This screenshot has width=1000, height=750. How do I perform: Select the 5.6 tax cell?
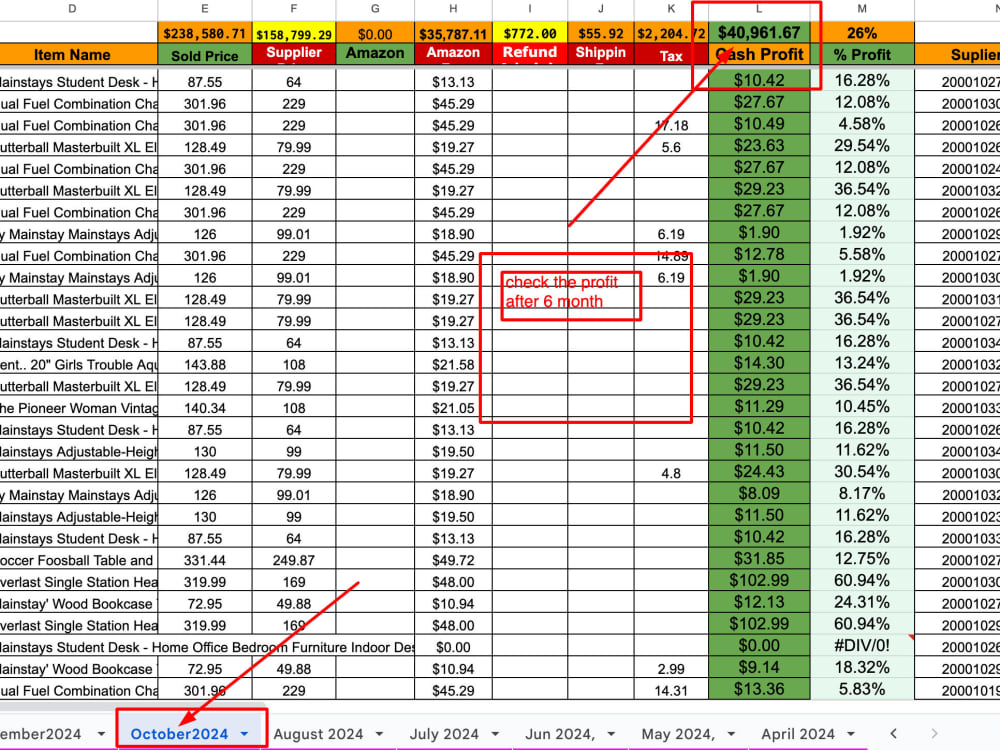(671, 147)
